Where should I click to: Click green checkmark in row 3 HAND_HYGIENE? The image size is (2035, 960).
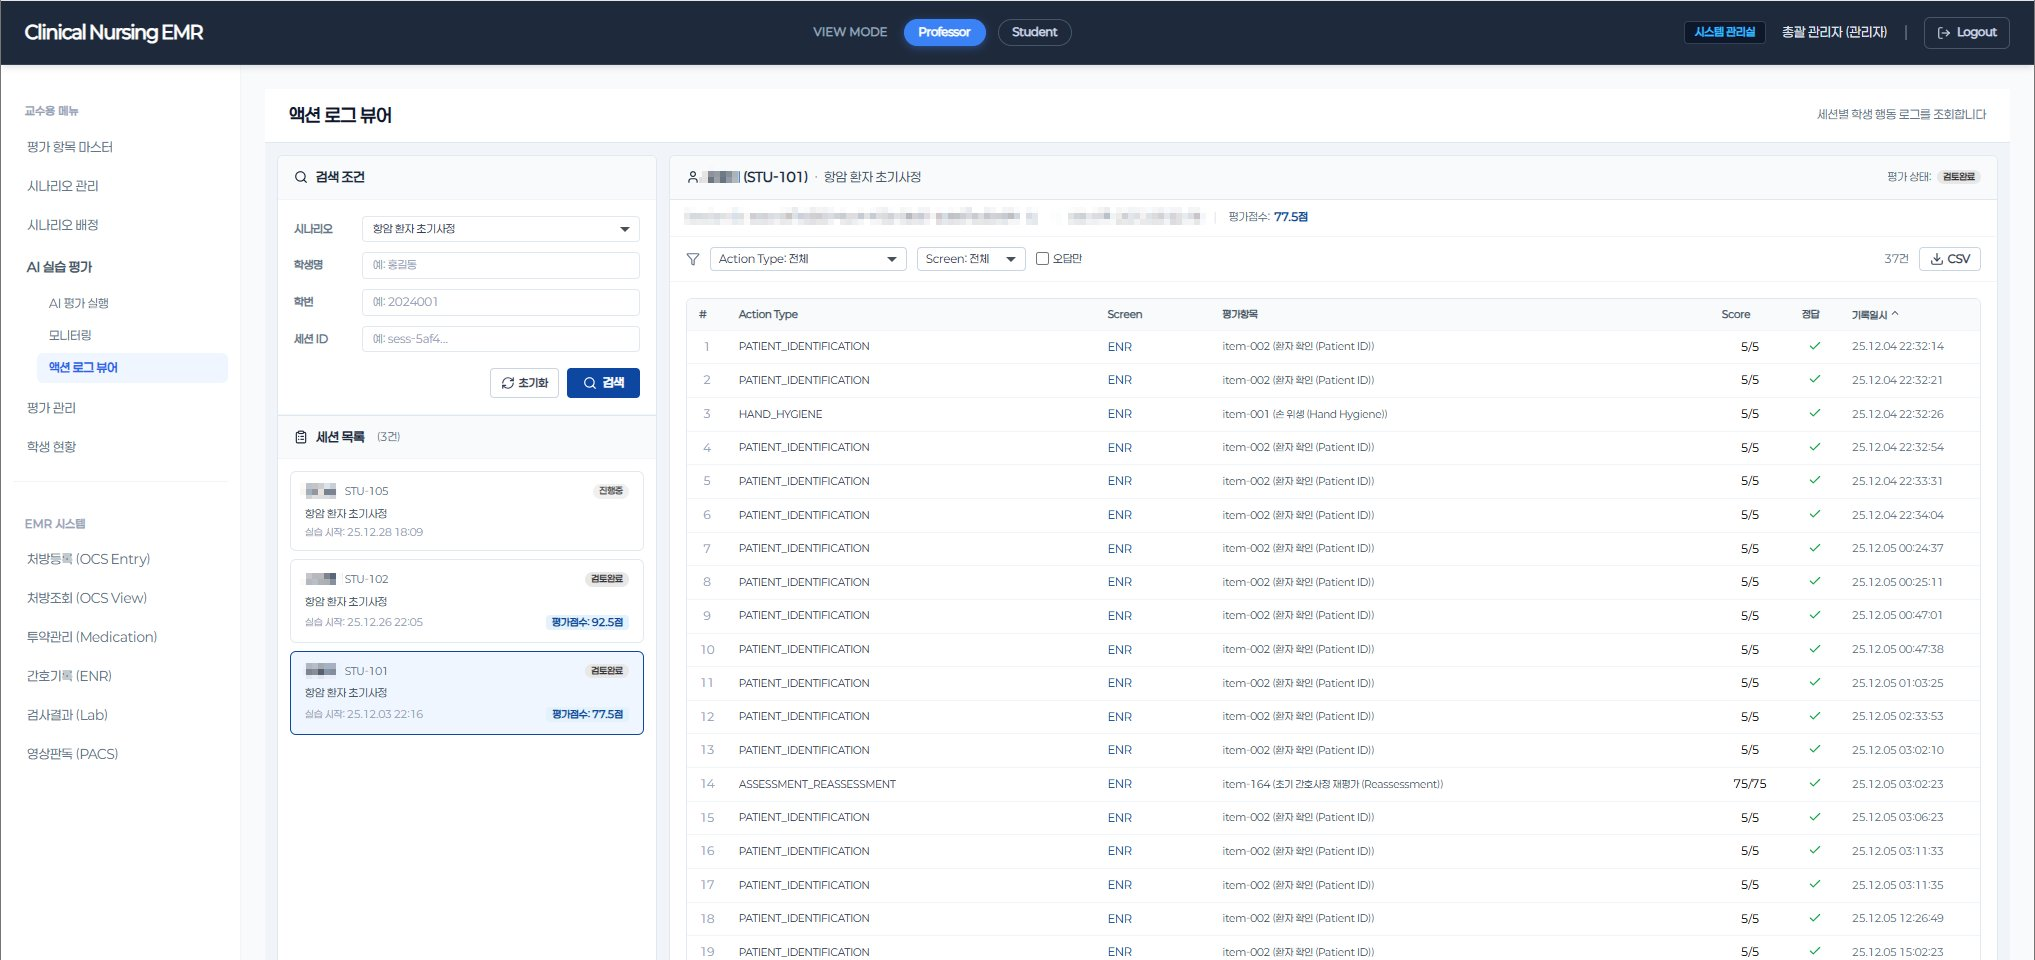pyautogui.click(x=1815, y=413)
